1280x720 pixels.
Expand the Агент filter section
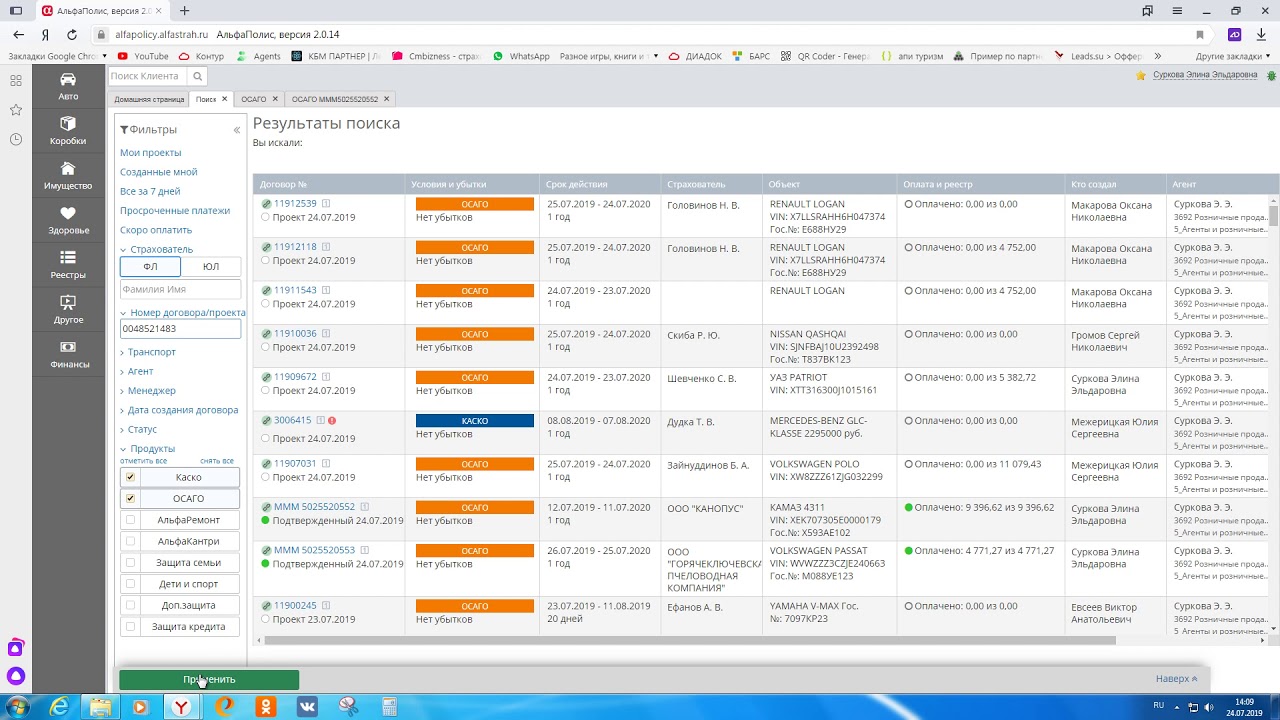coord(137,371)
